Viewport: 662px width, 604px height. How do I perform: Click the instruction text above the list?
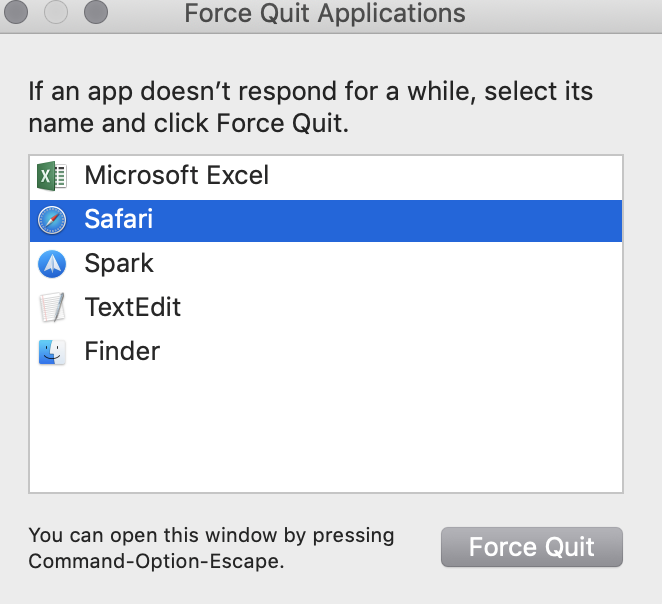pos(310,108)
